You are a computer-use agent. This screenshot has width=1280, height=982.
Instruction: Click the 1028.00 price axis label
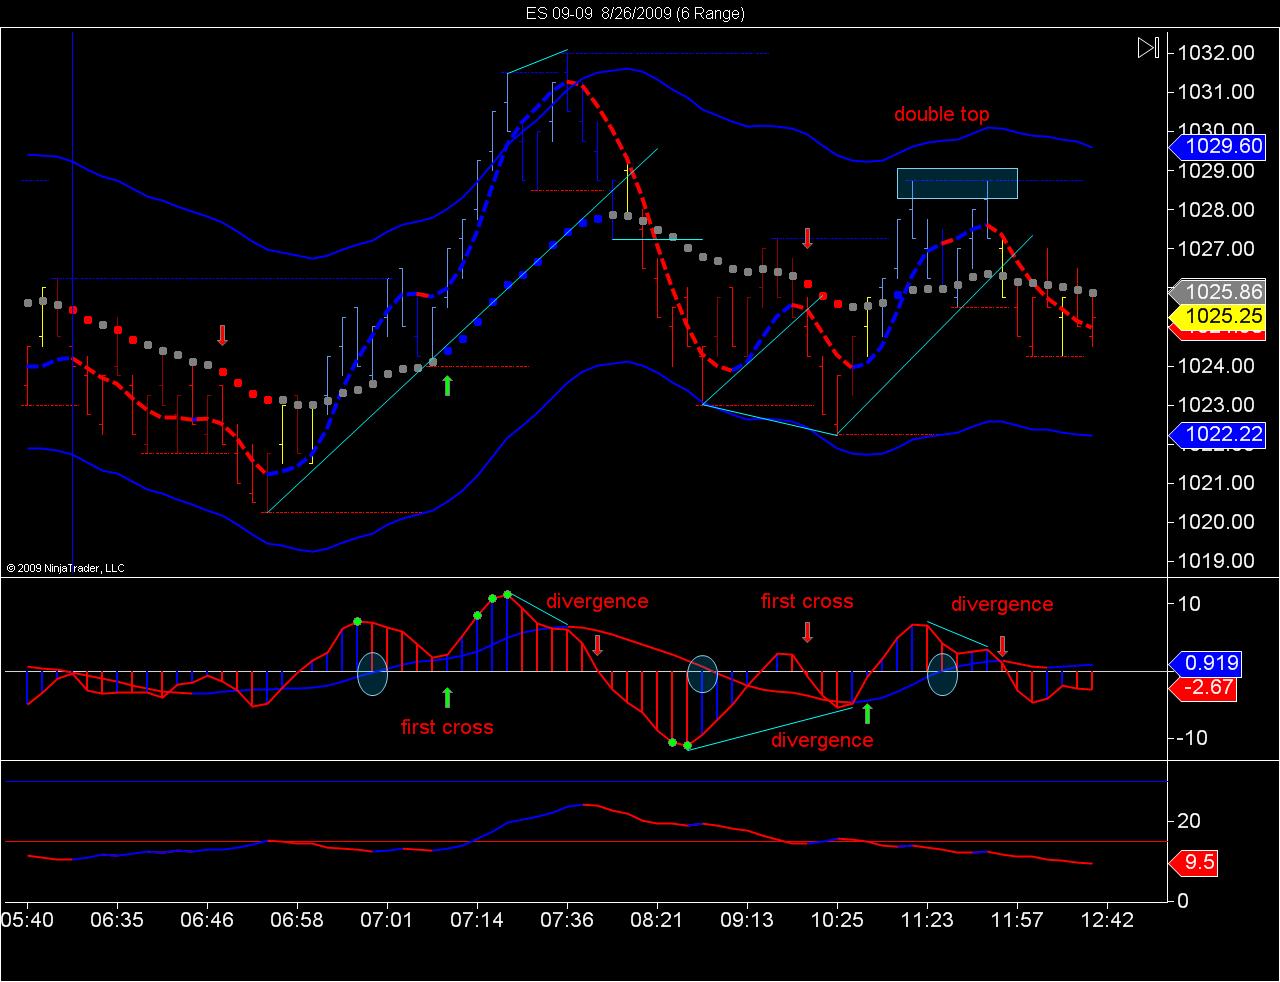click(1215, 209)
